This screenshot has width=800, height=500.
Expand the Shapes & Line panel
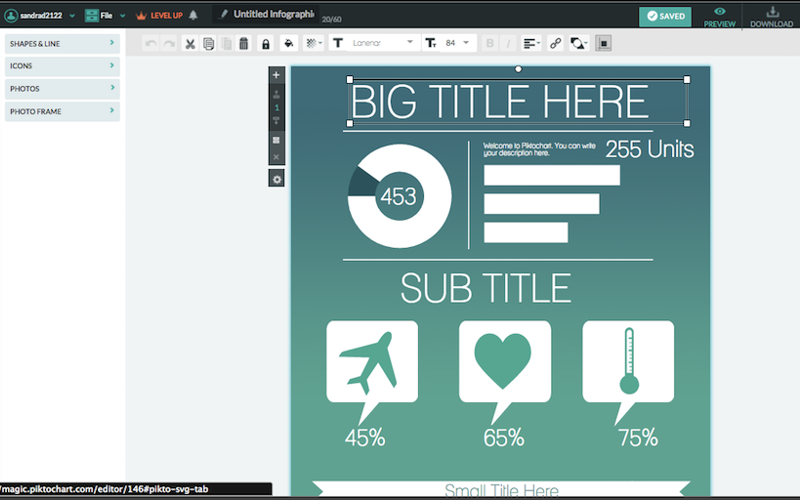coord(62,44)
